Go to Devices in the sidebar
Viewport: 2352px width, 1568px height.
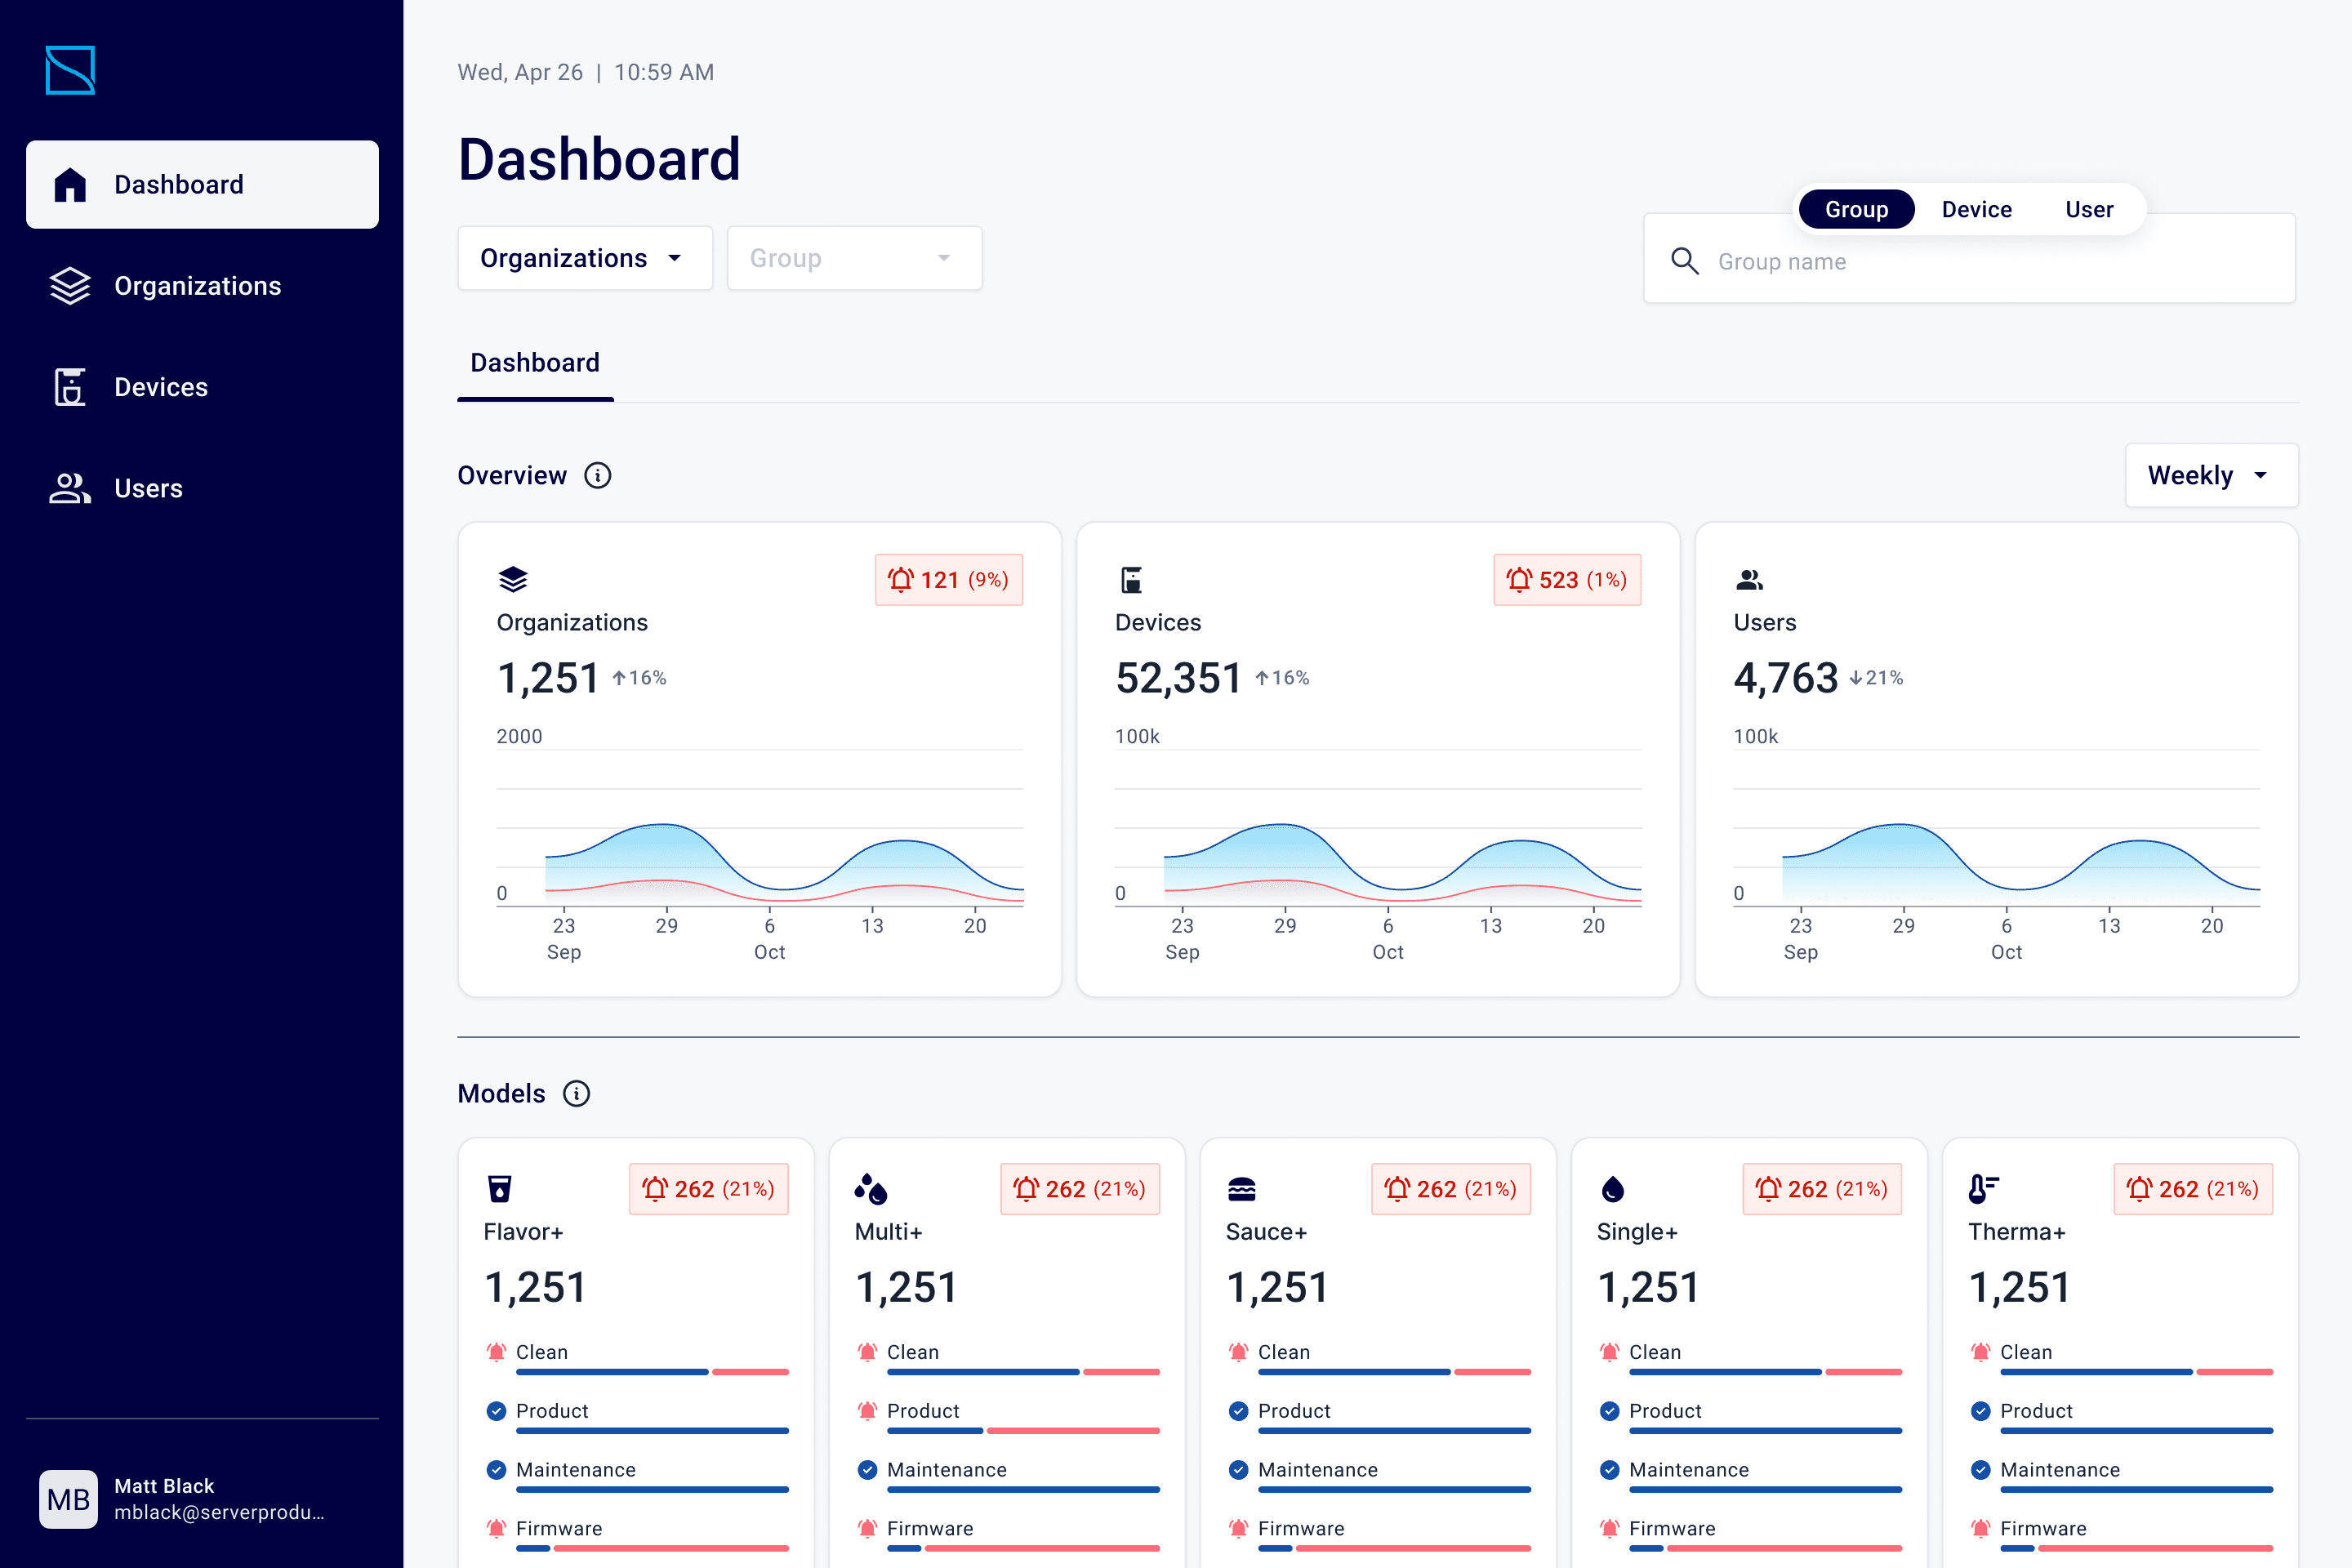click(160, 387)
